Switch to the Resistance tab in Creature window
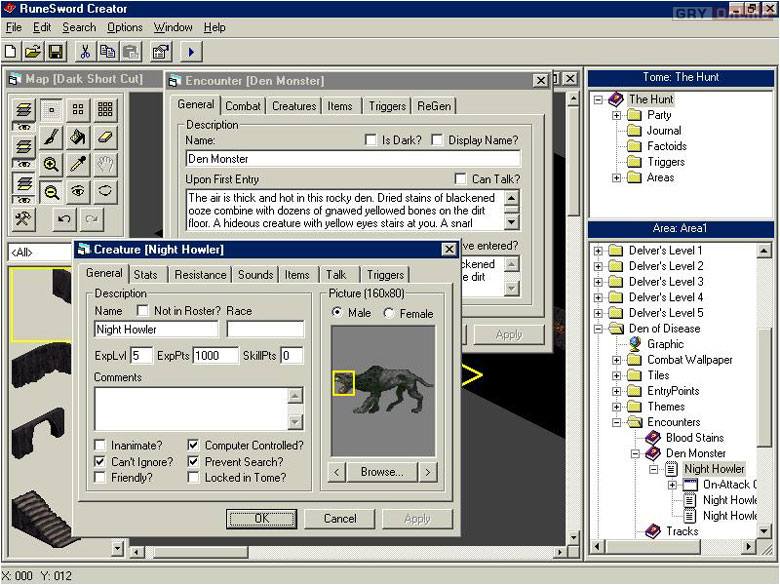The width and height of the screenshot is (780, 585). coord(200,275)
